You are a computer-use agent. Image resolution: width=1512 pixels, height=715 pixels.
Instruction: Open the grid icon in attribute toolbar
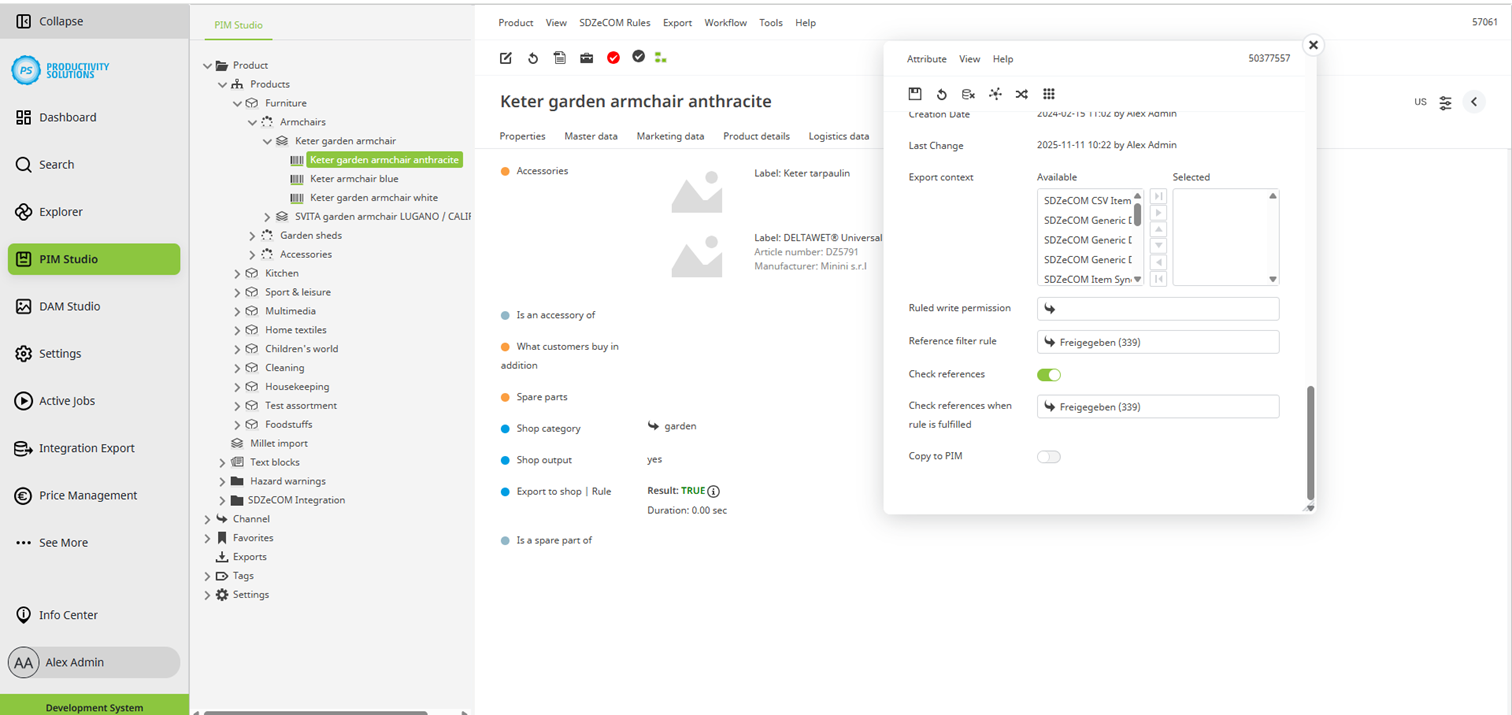pos(1048,94)
